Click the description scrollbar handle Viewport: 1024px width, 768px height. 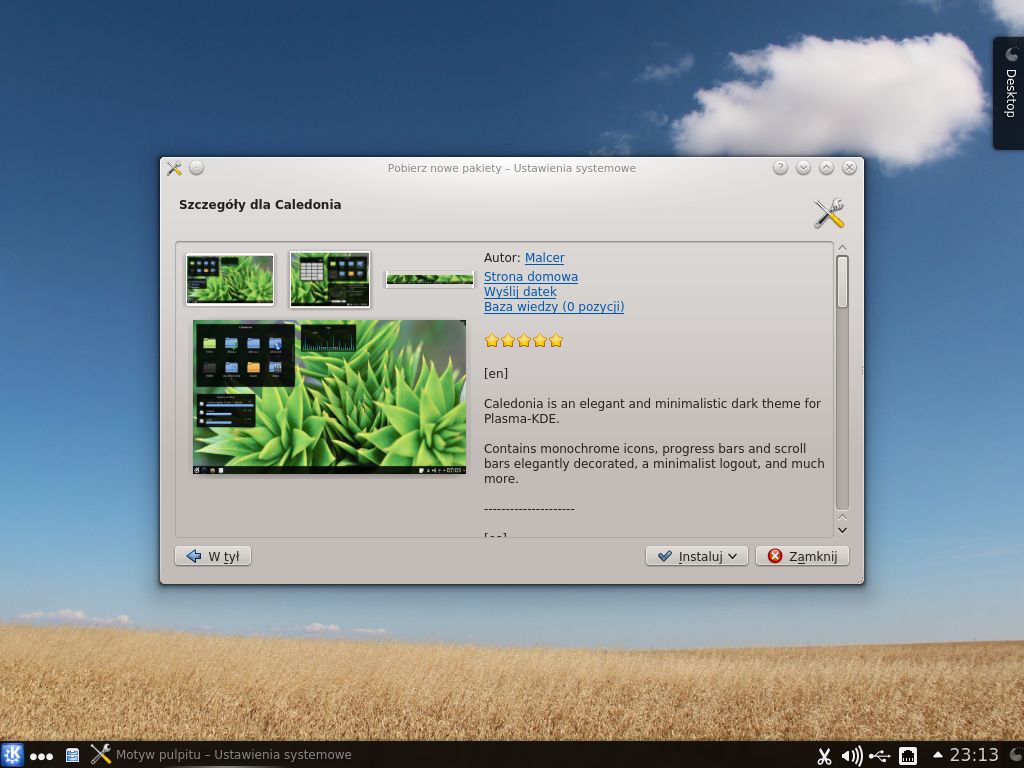pos(842,282)
